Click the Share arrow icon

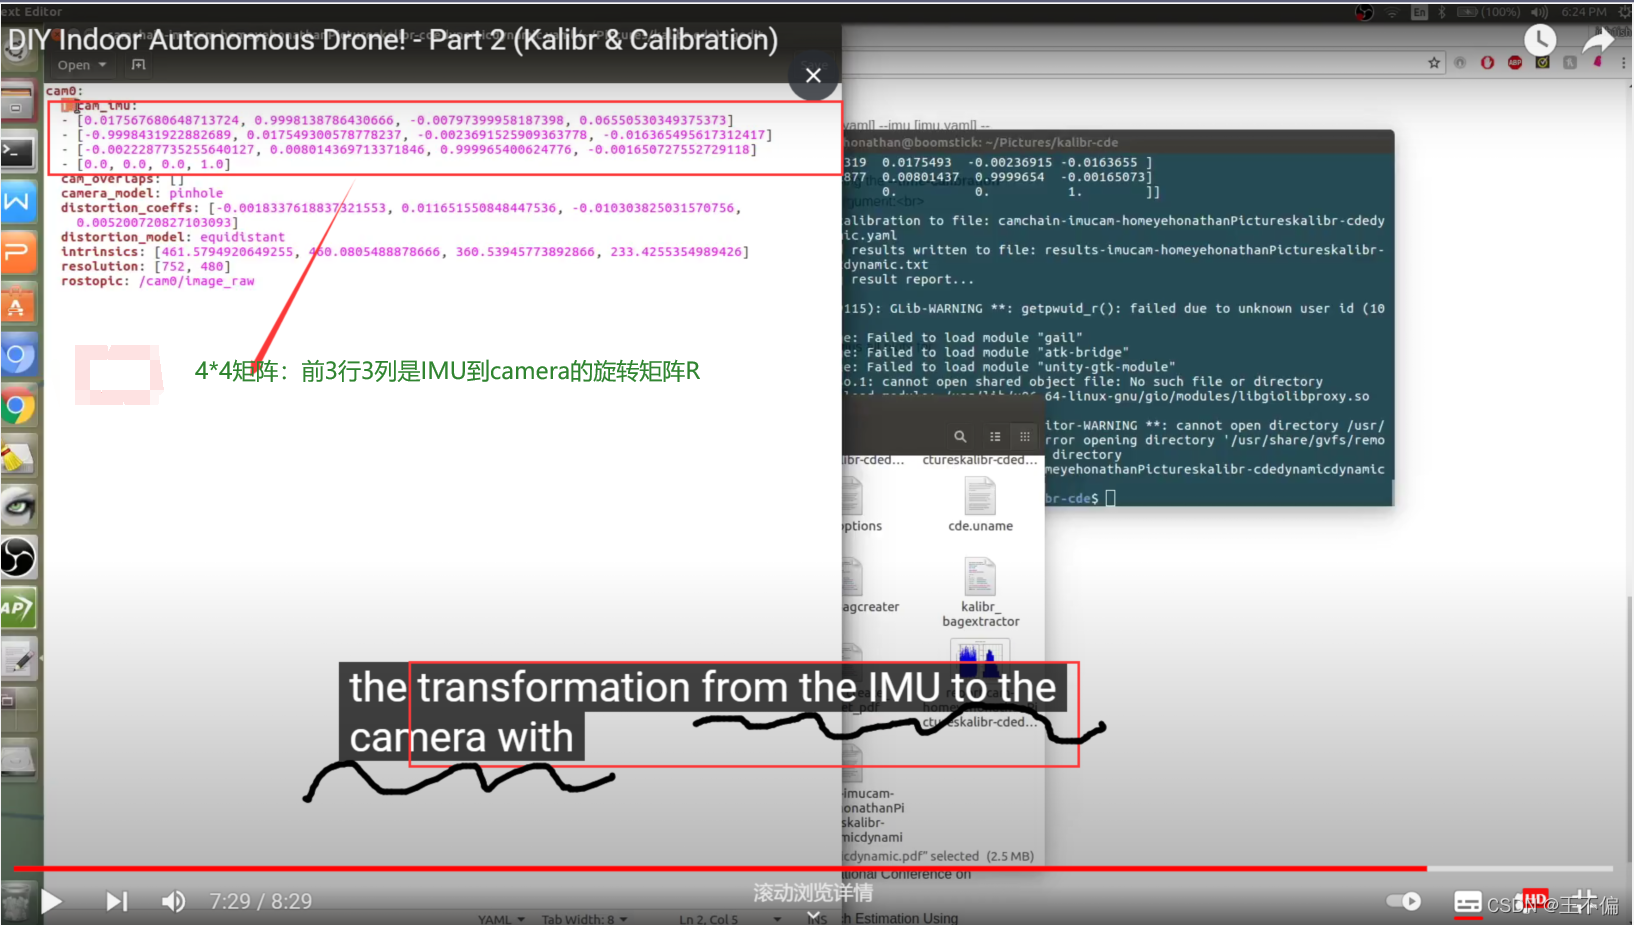1598,42
